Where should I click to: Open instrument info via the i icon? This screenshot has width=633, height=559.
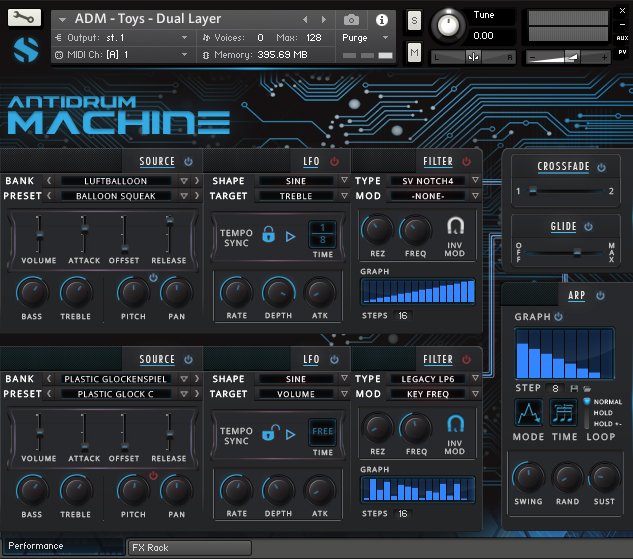(382, 19)
